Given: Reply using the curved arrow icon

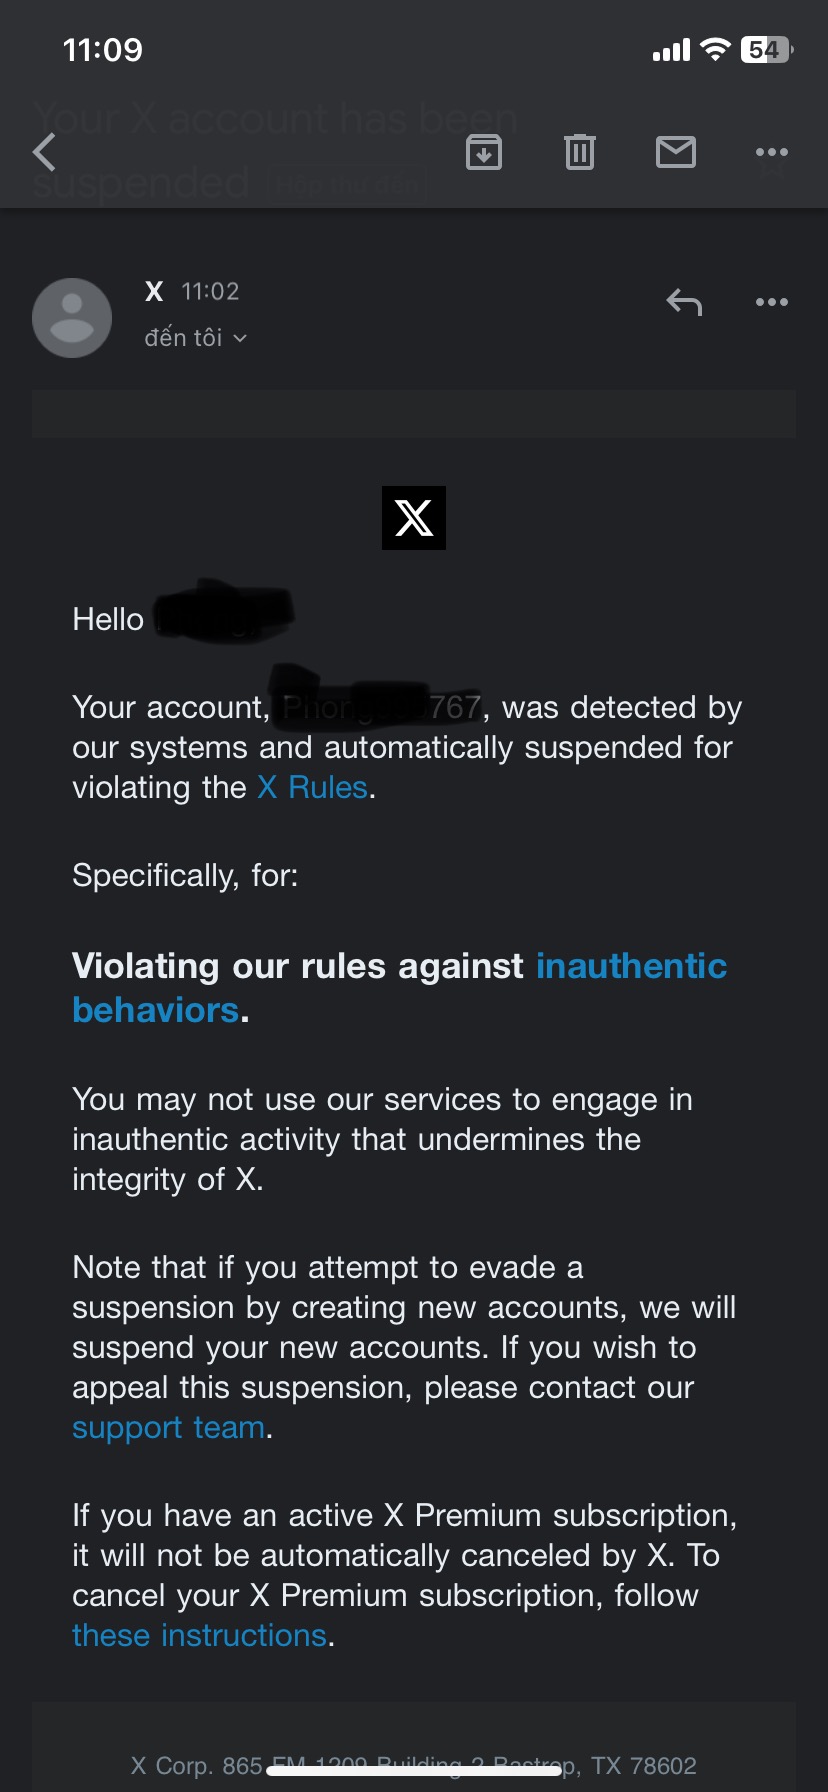Looking at the screenshot, I should pyautogui.click(x=685, y=301).
